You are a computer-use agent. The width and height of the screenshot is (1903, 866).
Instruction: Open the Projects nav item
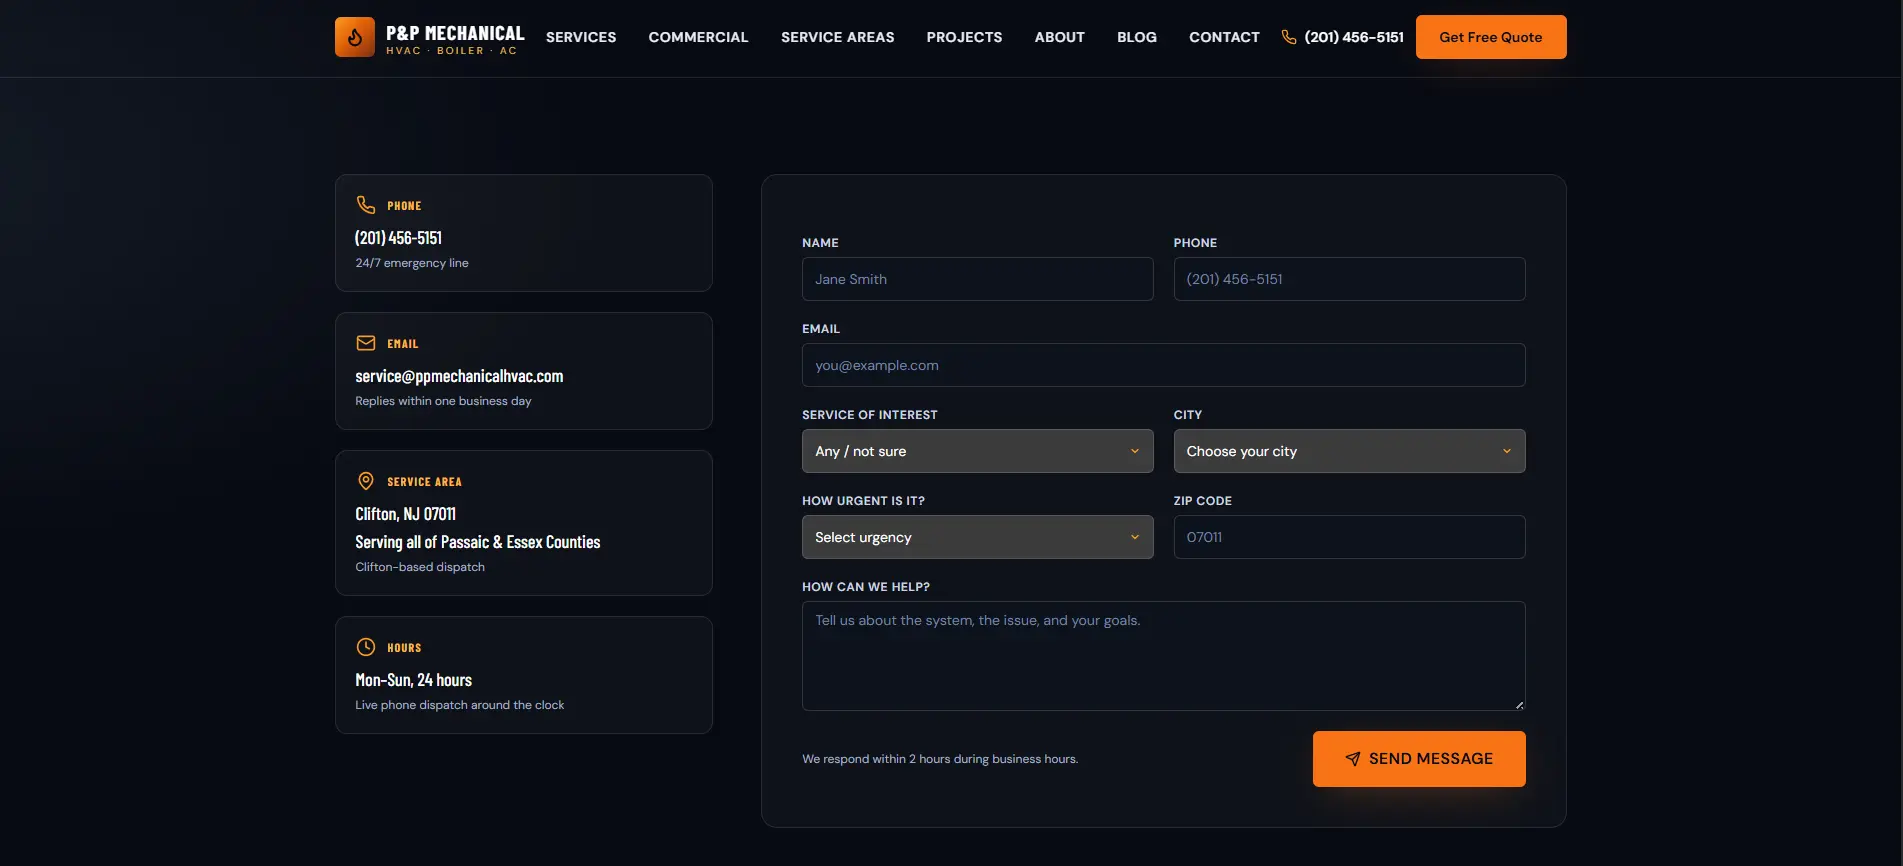(964, 37)
